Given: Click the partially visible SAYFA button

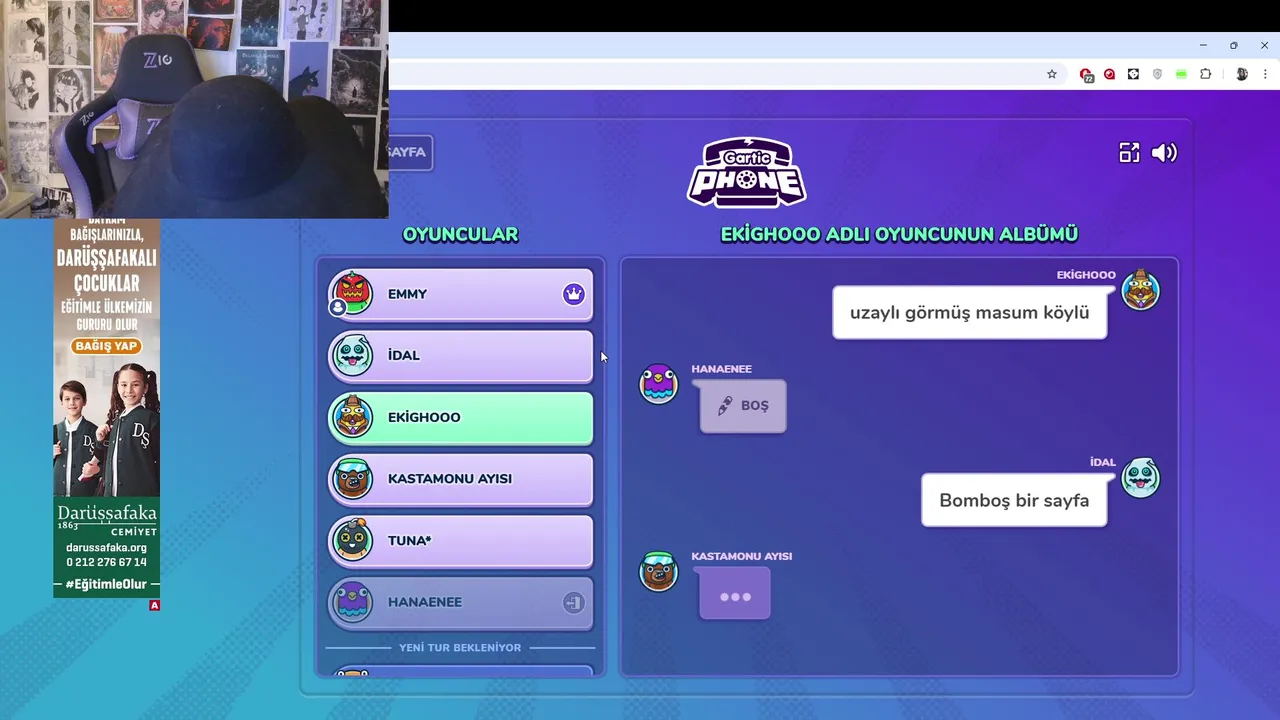Looking at the screenshot, I should tap(410, 152).
